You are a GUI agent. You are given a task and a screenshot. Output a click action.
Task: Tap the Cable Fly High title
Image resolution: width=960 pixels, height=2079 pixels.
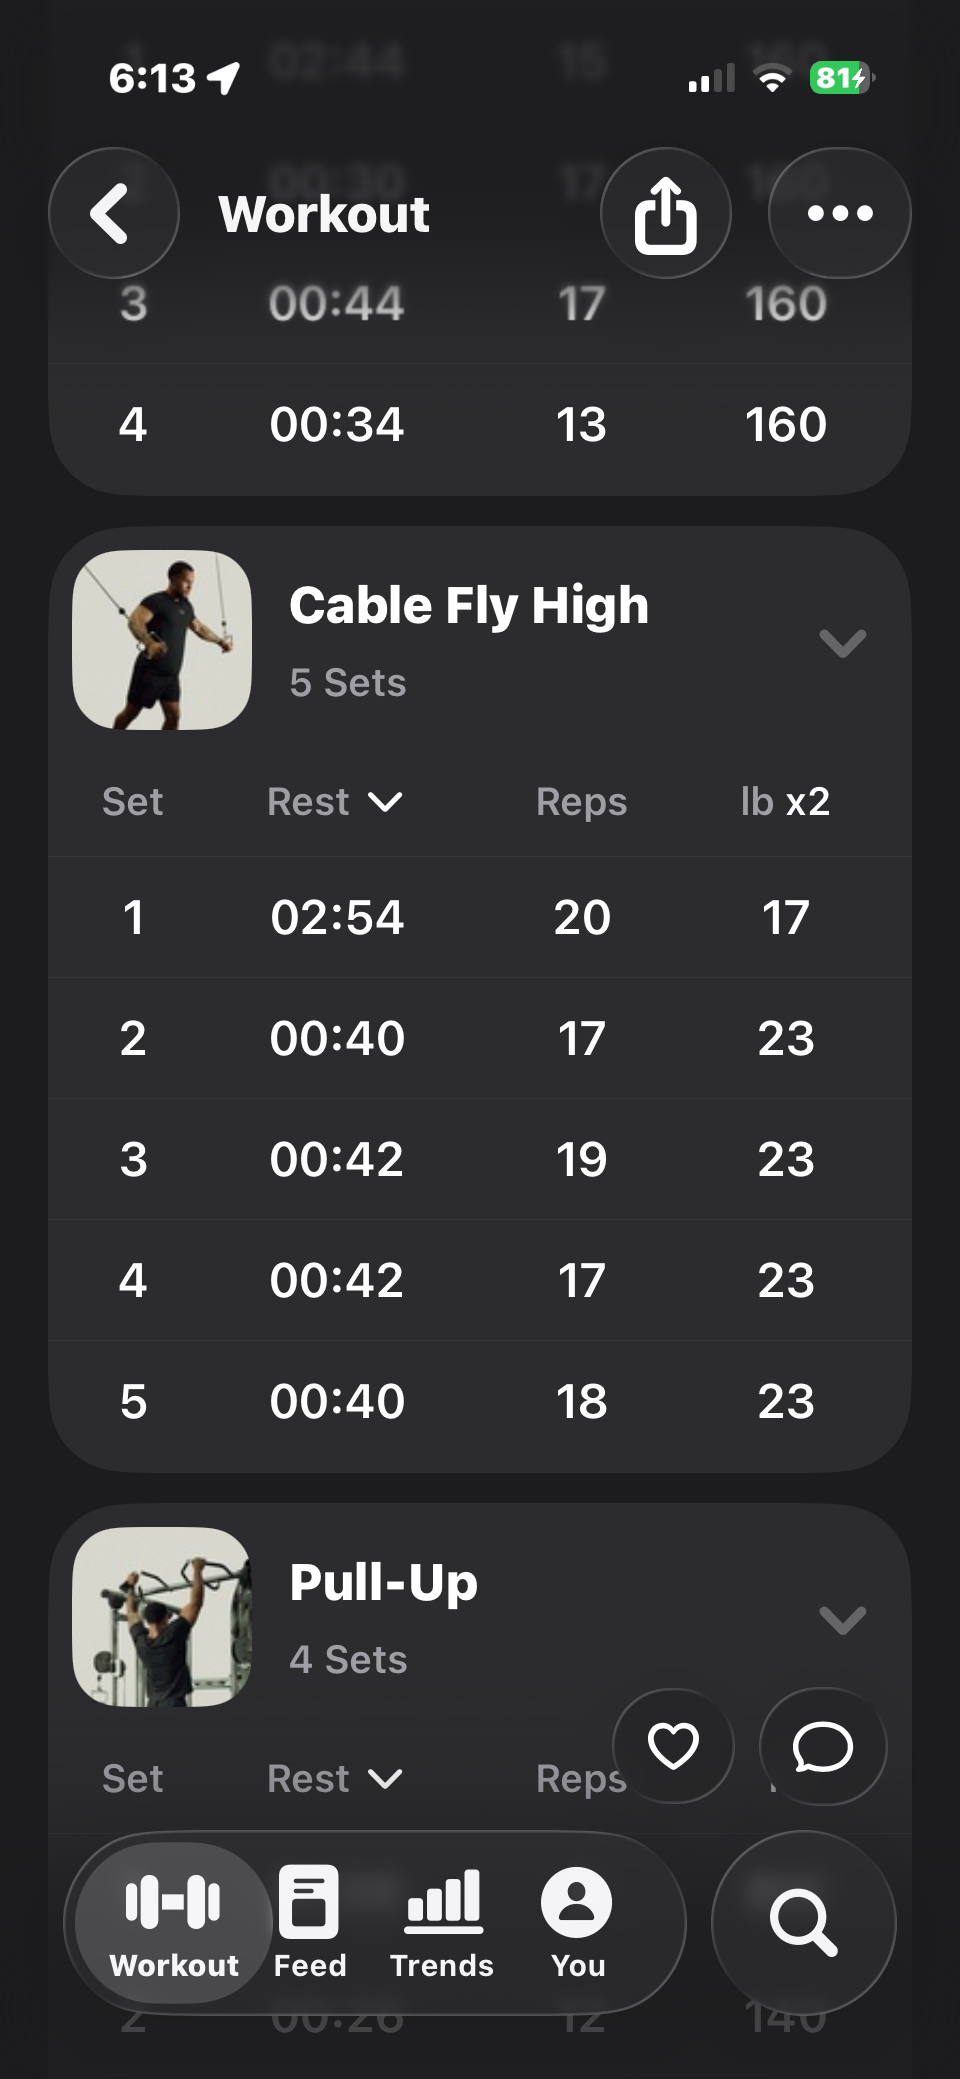tap(468, 606)
